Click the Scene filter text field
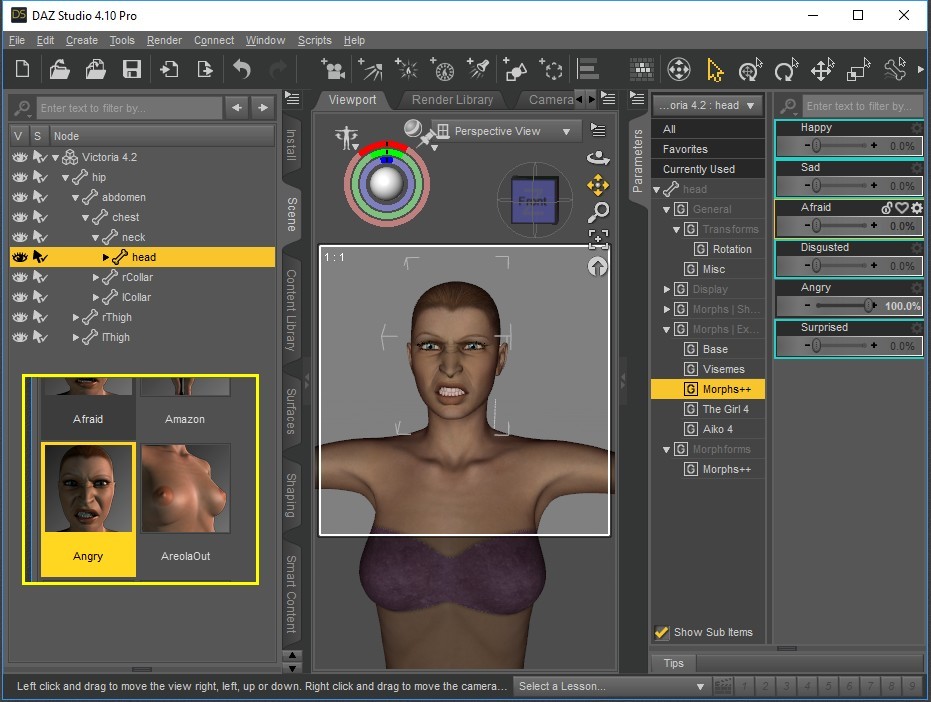 pos(129,108)
